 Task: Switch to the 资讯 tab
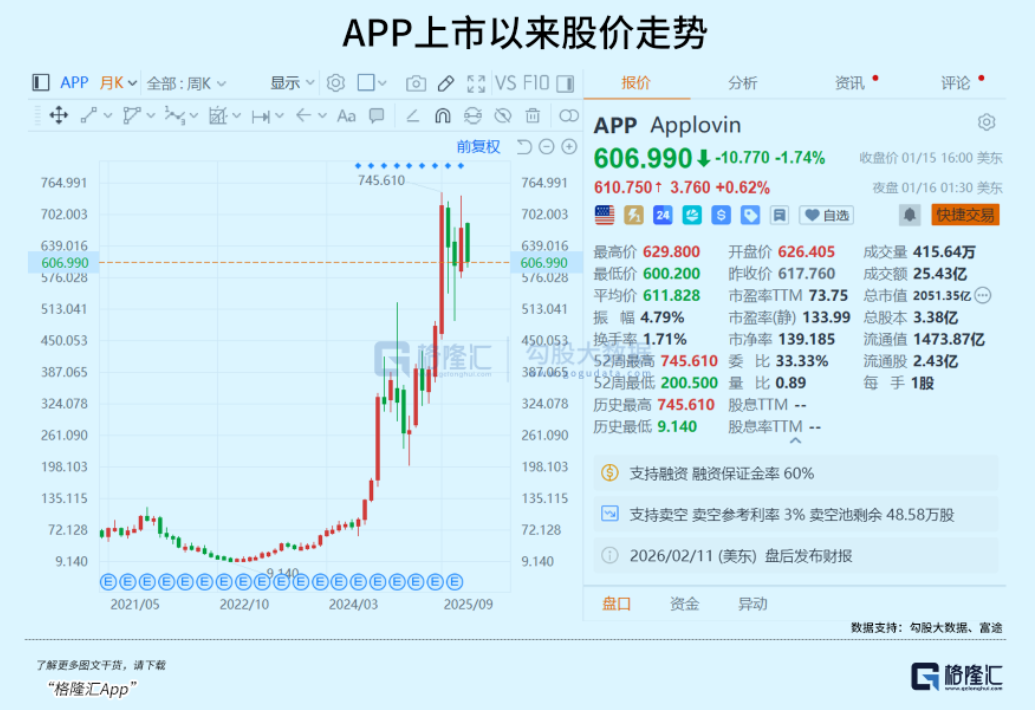pos(850,82)
